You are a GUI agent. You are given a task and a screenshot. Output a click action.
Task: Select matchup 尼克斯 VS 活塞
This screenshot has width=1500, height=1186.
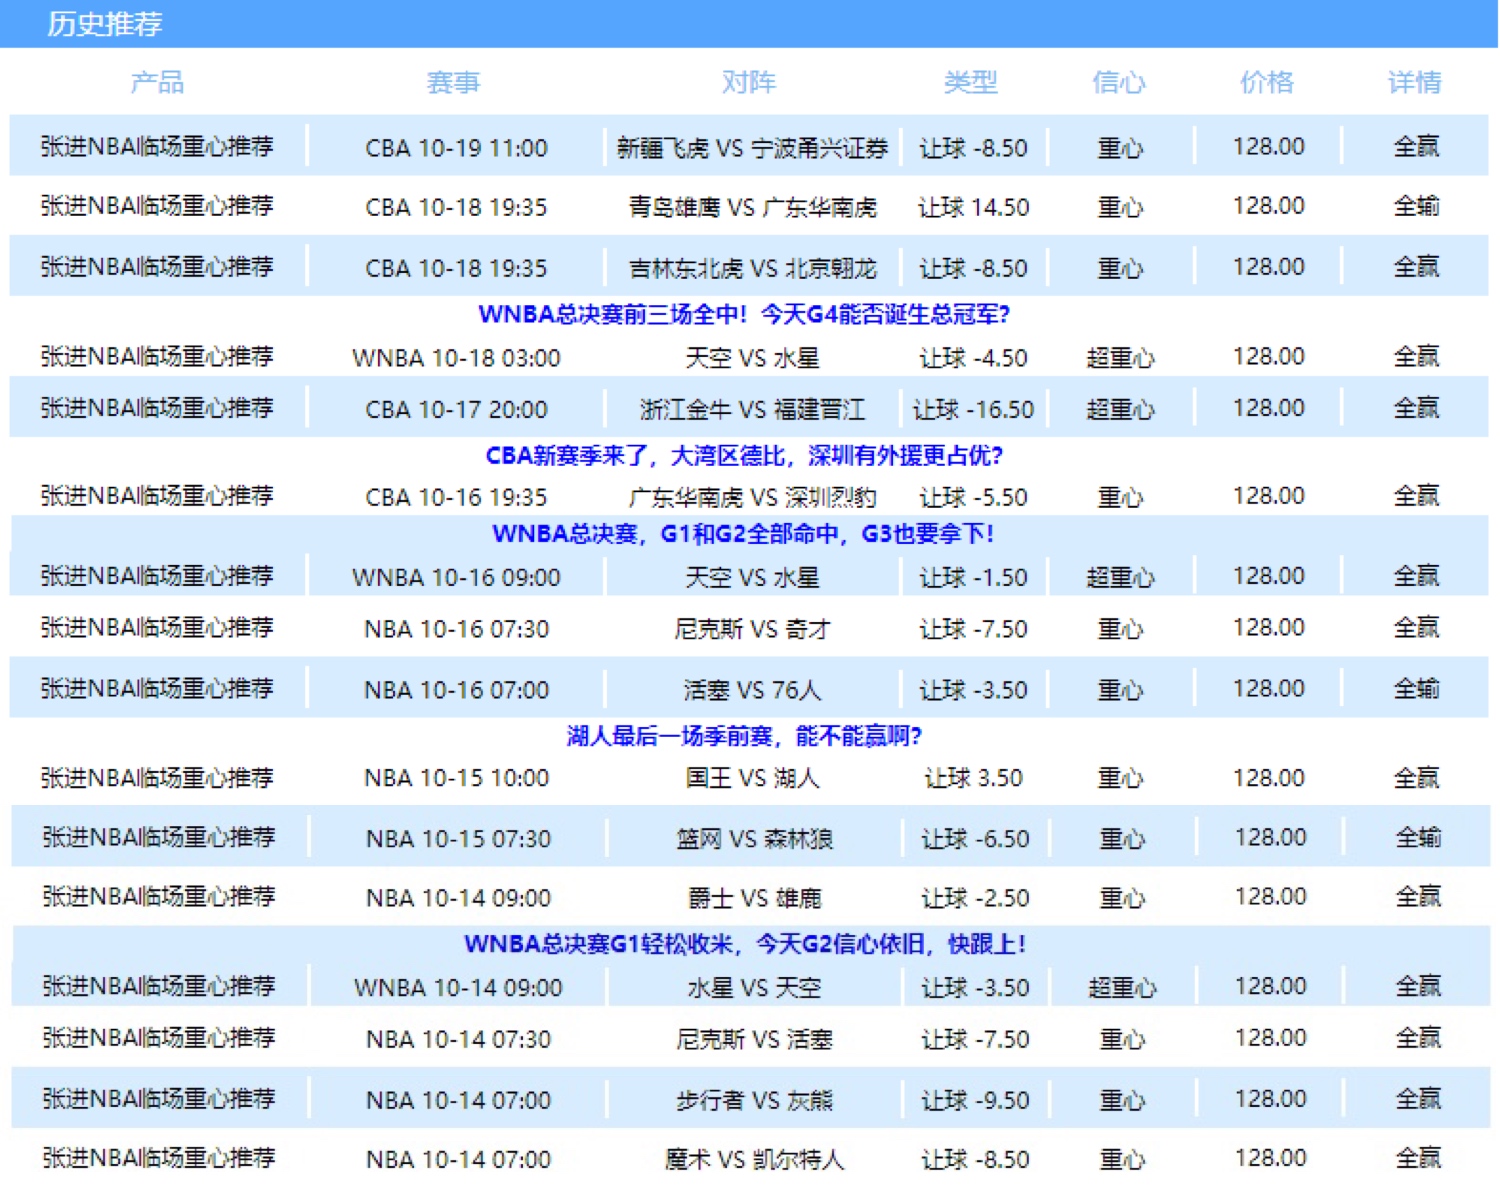pyautogui.click(x=754, y=1039)
